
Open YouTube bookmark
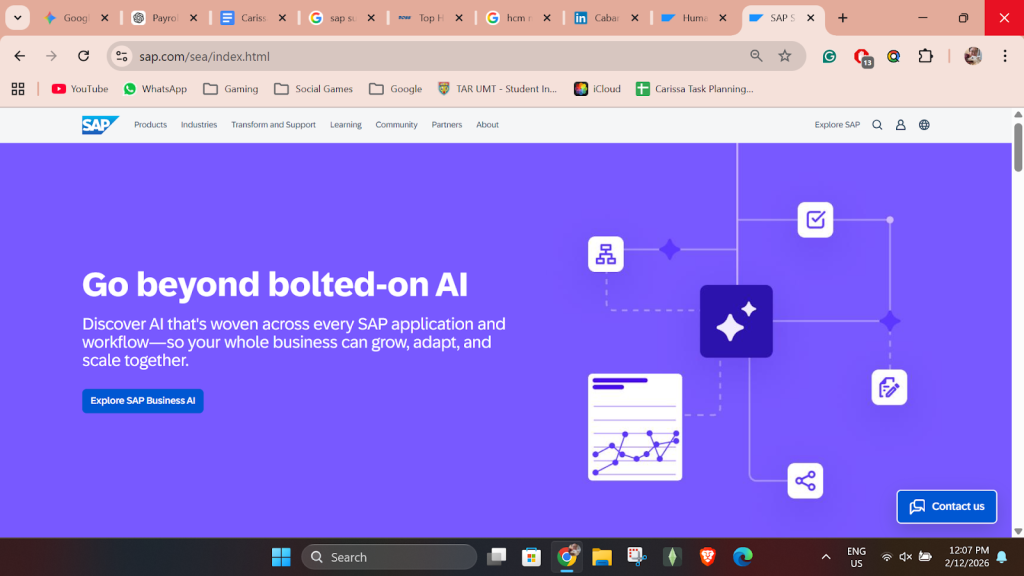point(80,89)
